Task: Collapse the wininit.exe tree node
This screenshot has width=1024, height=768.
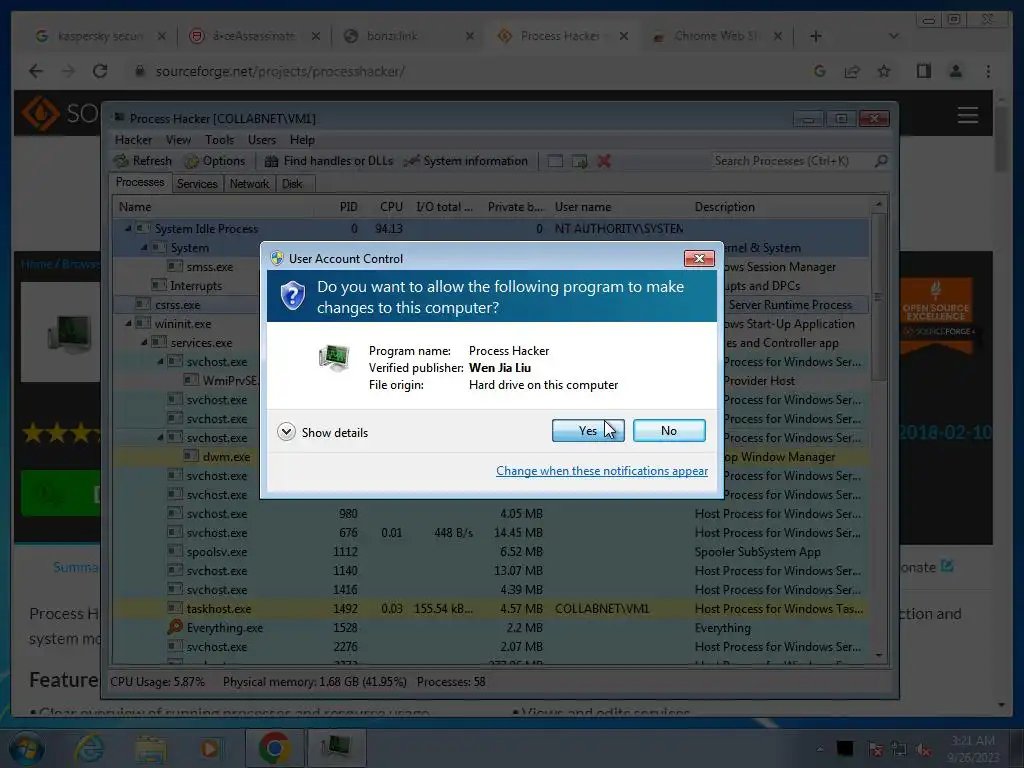Action: tap(128, 323)
